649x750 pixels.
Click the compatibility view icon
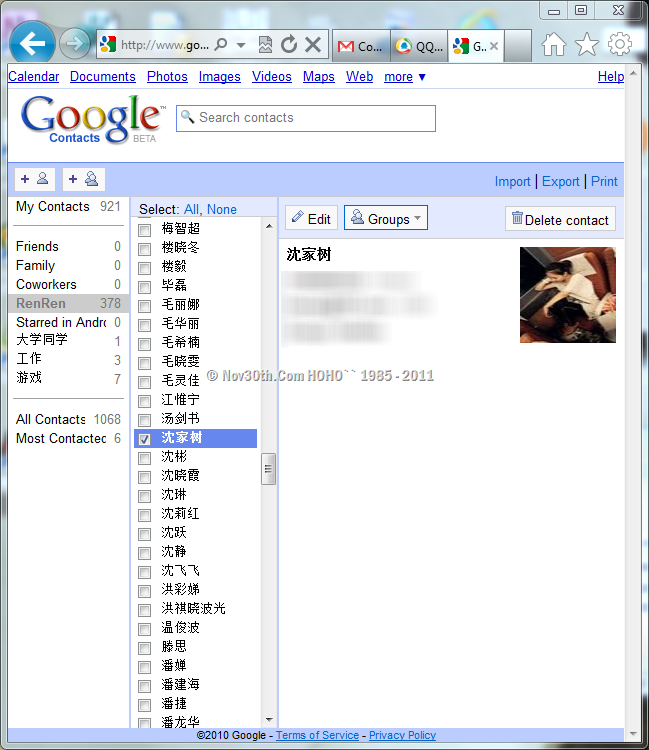pos(265,45)
